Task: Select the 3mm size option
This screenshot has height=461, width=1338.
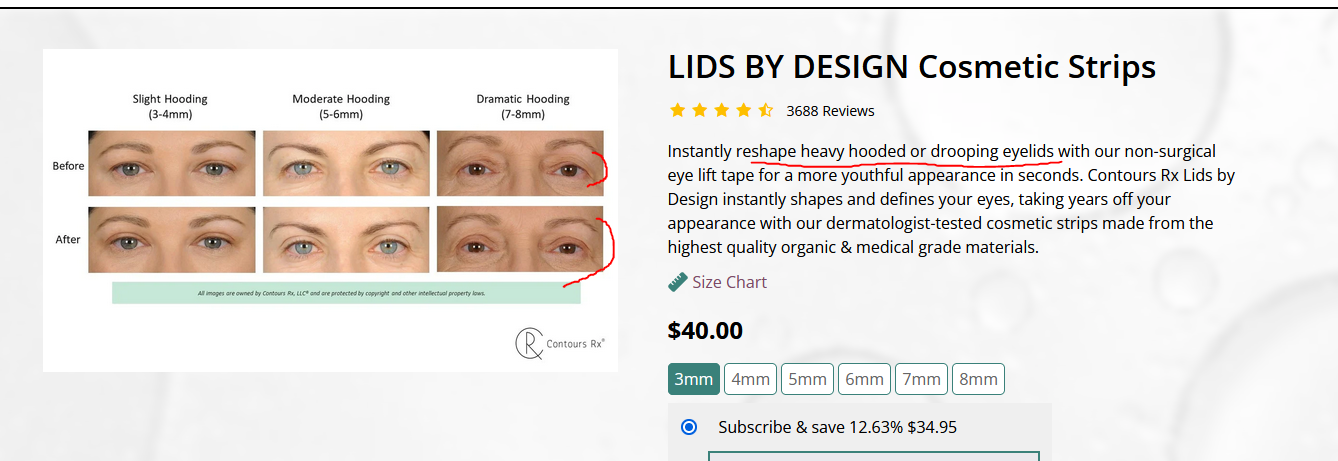Action: point(694,379)
